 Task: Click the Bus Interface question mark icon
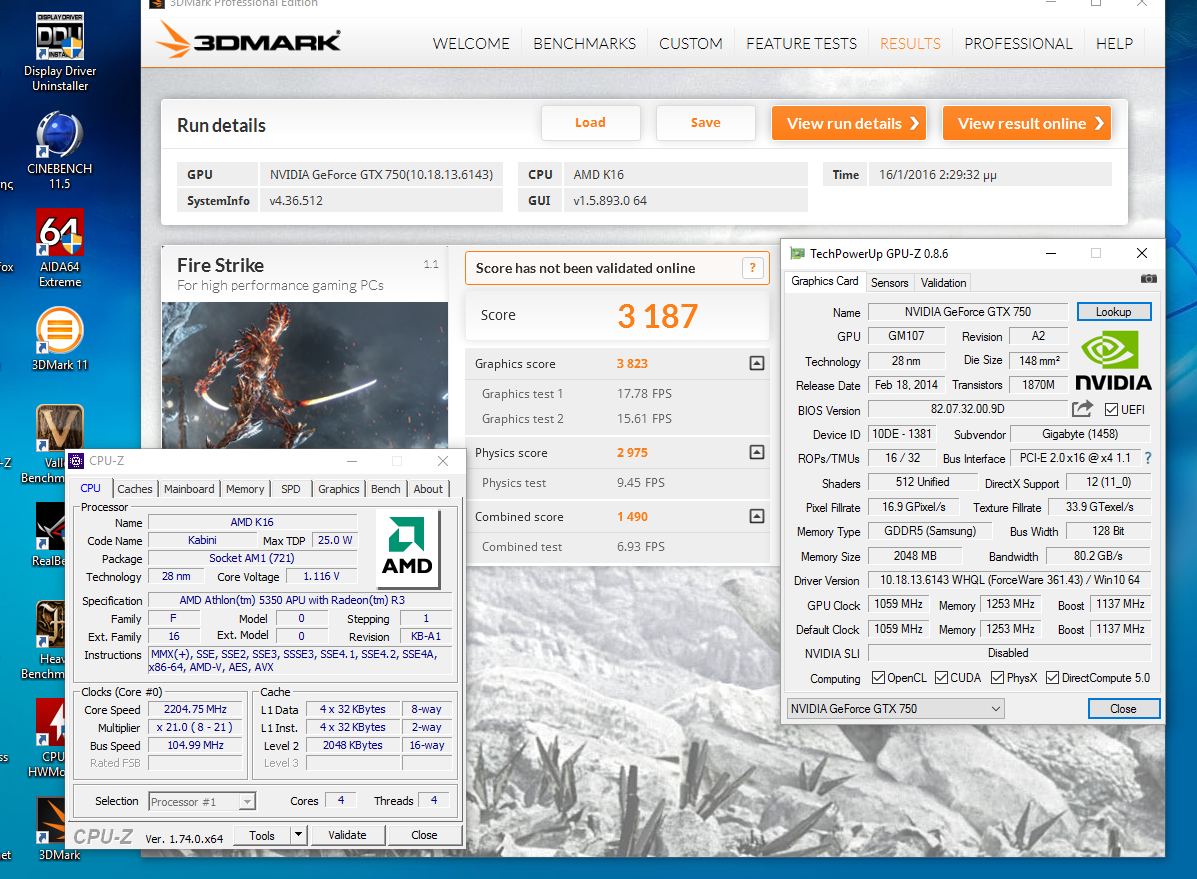1148,458
